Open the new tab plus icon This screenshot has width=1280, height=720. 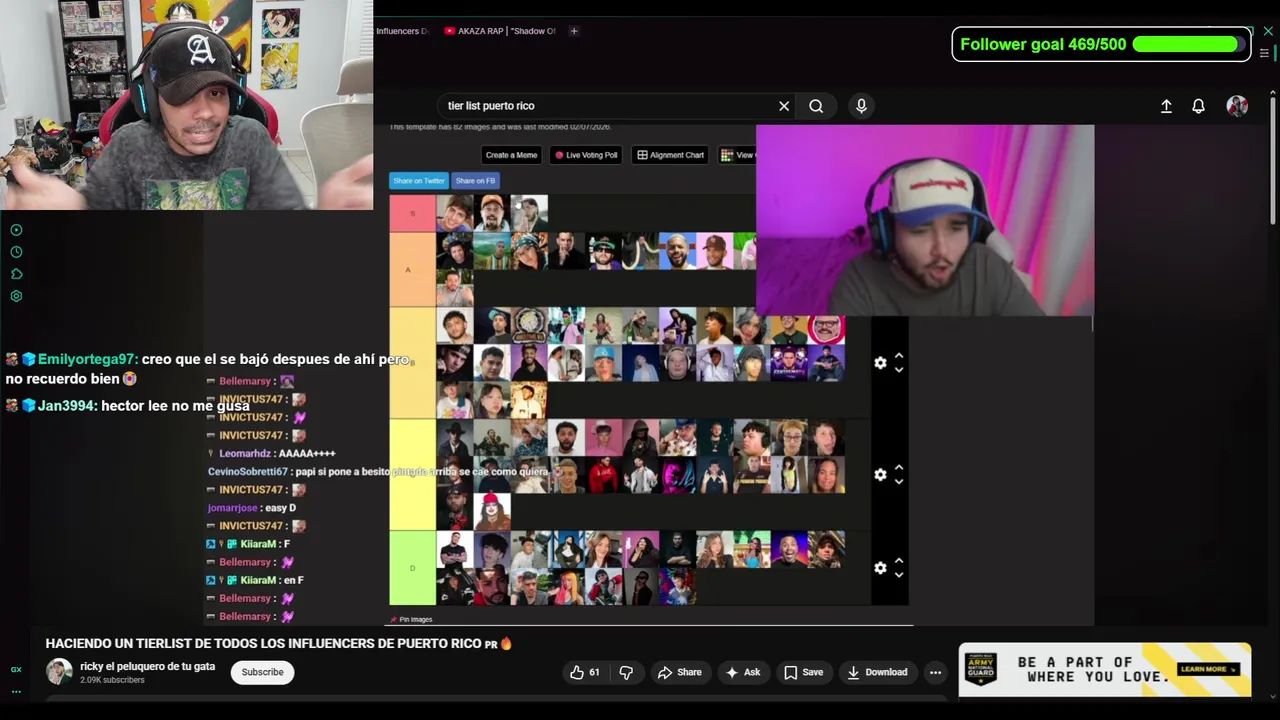click(574, 31)
